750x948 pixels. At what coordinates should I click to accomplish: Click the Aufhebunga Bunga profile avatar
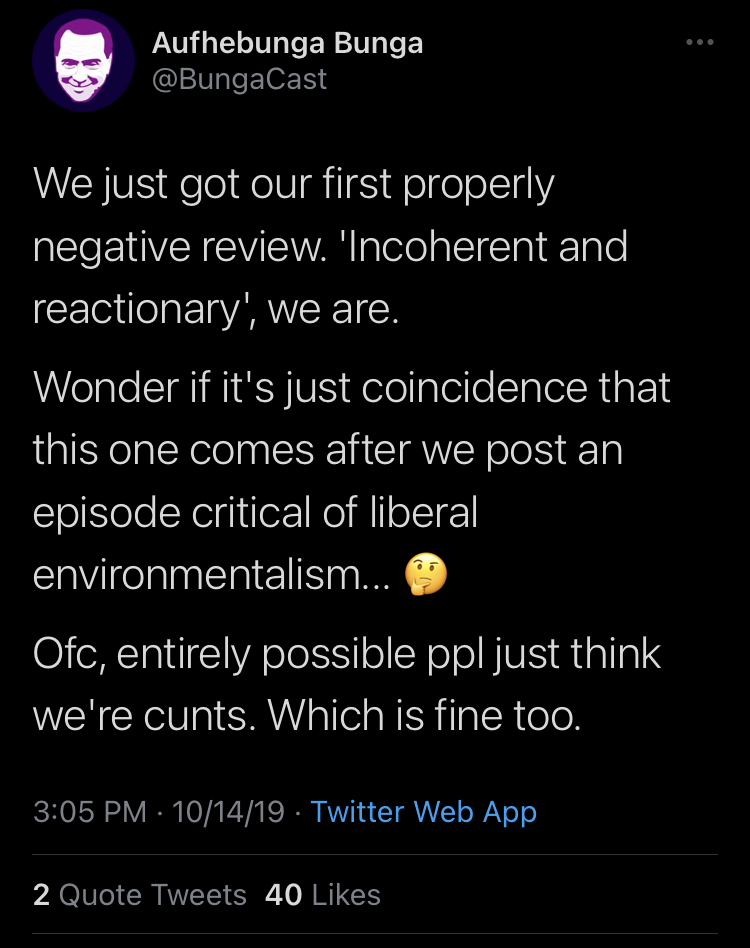click(83, 61)
